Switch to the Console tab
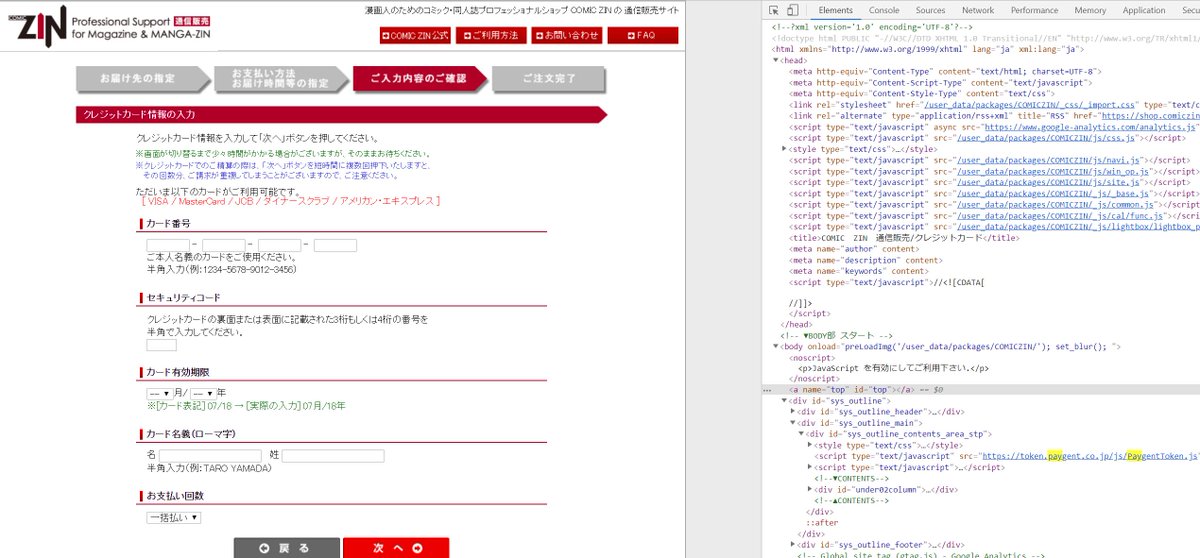Screen dimensions: 1200x558 coord(884,10)
